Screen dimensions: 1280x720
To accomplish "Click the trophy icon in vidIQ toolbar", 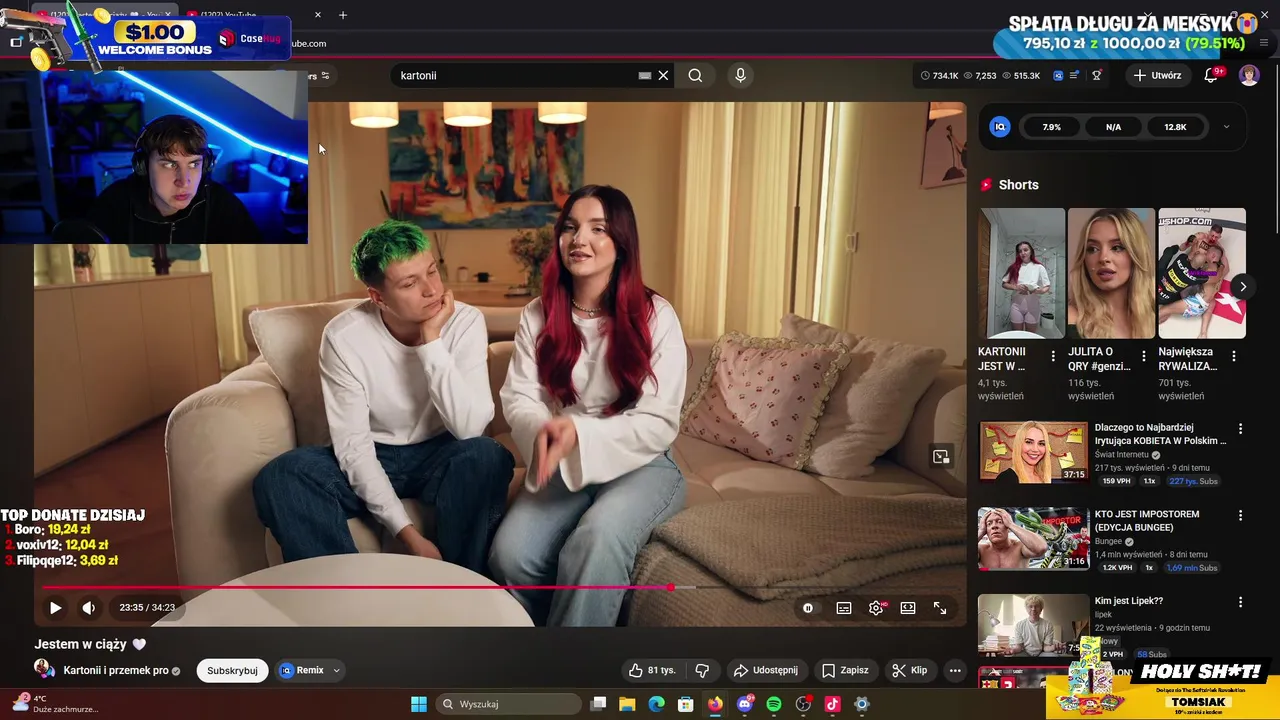I will point(1097,75).
